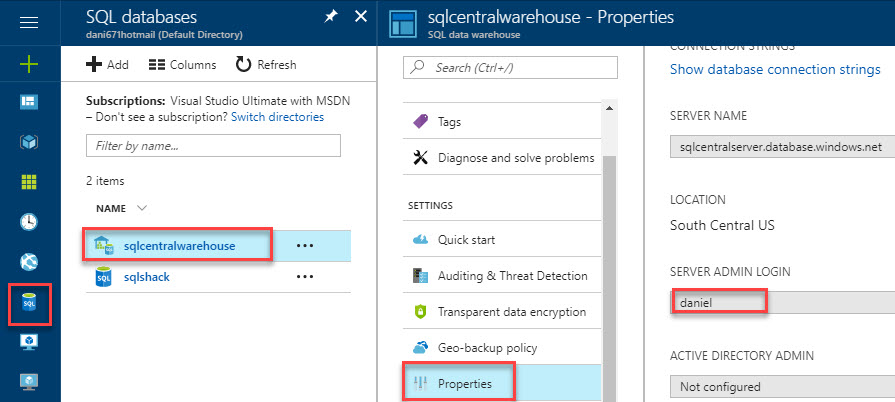Image resolution: width=895 pixels, height=402 pixels.
Task: Open Dashboard icon in left sidebar
Action: [29, 103]
